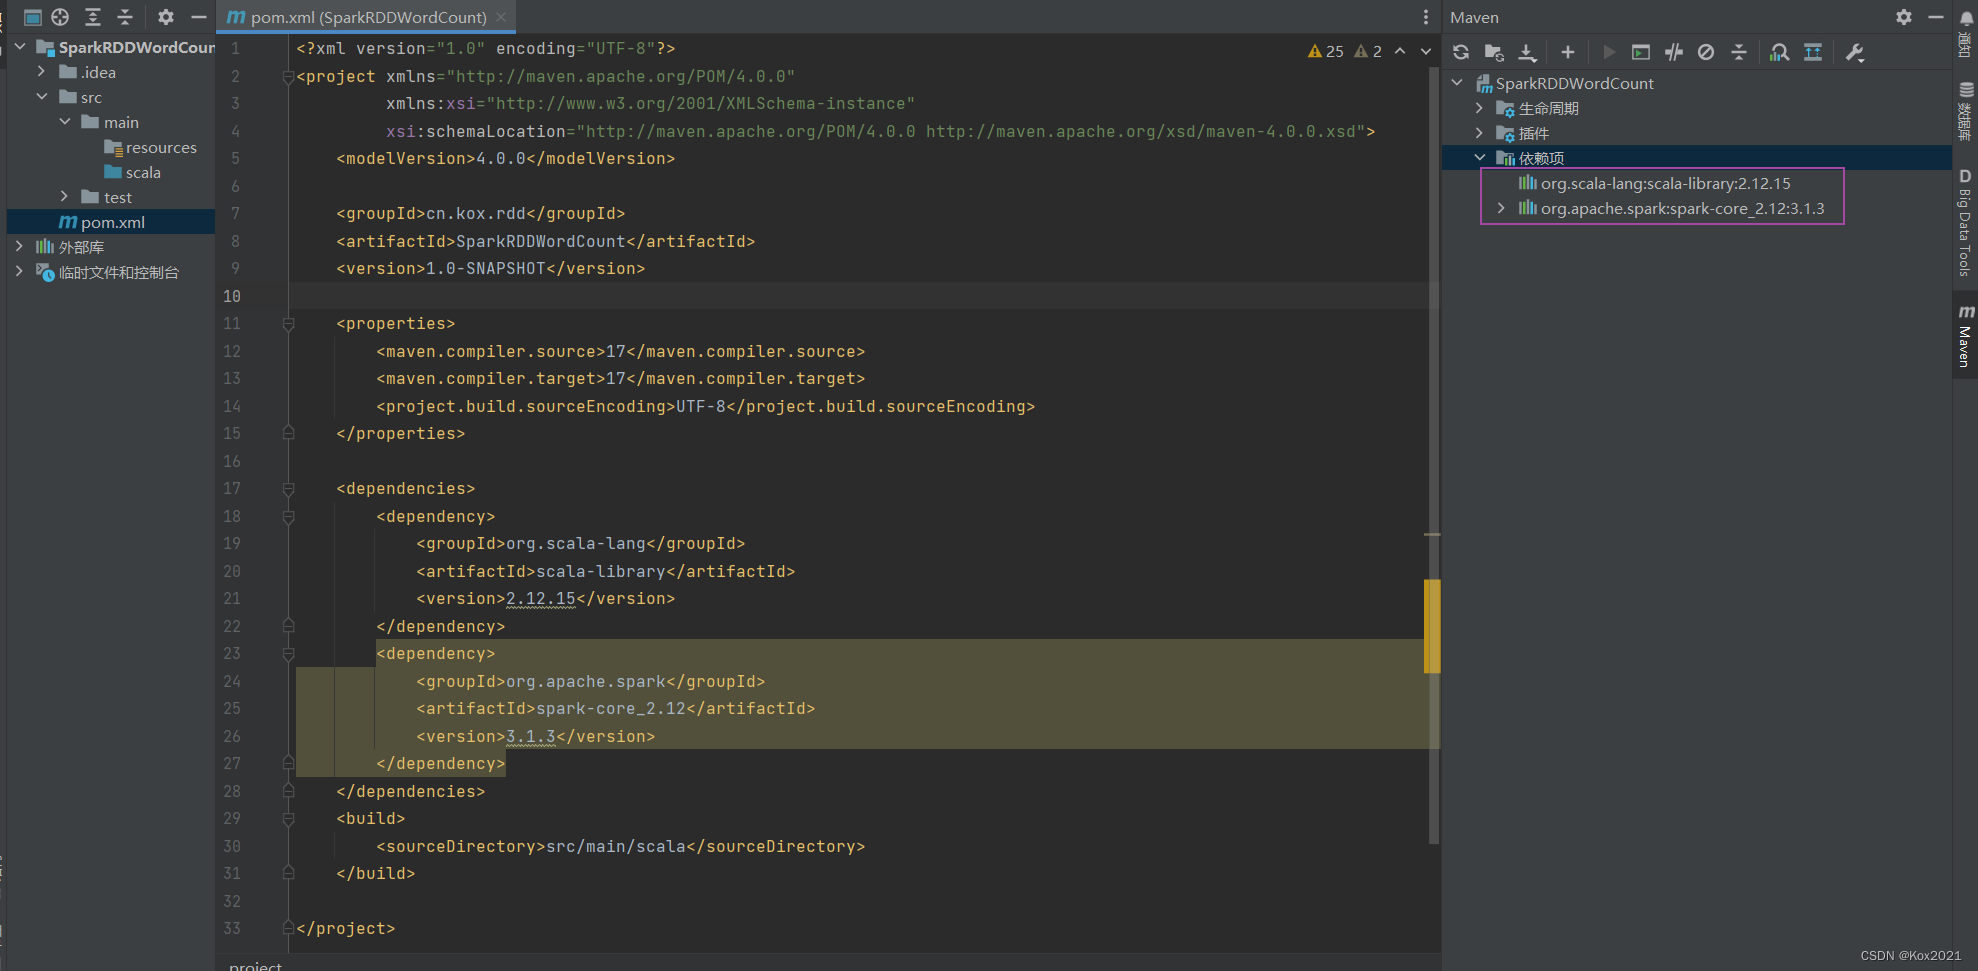The image size is (1978, 971).
Task: Collapse all in Project tool window
Action: pos(125,17)
